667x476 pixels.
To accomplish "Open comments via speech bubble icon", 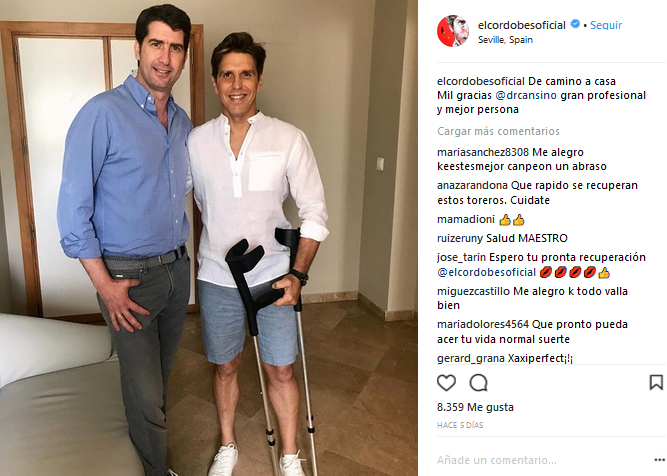I will [x=479, y=383].
